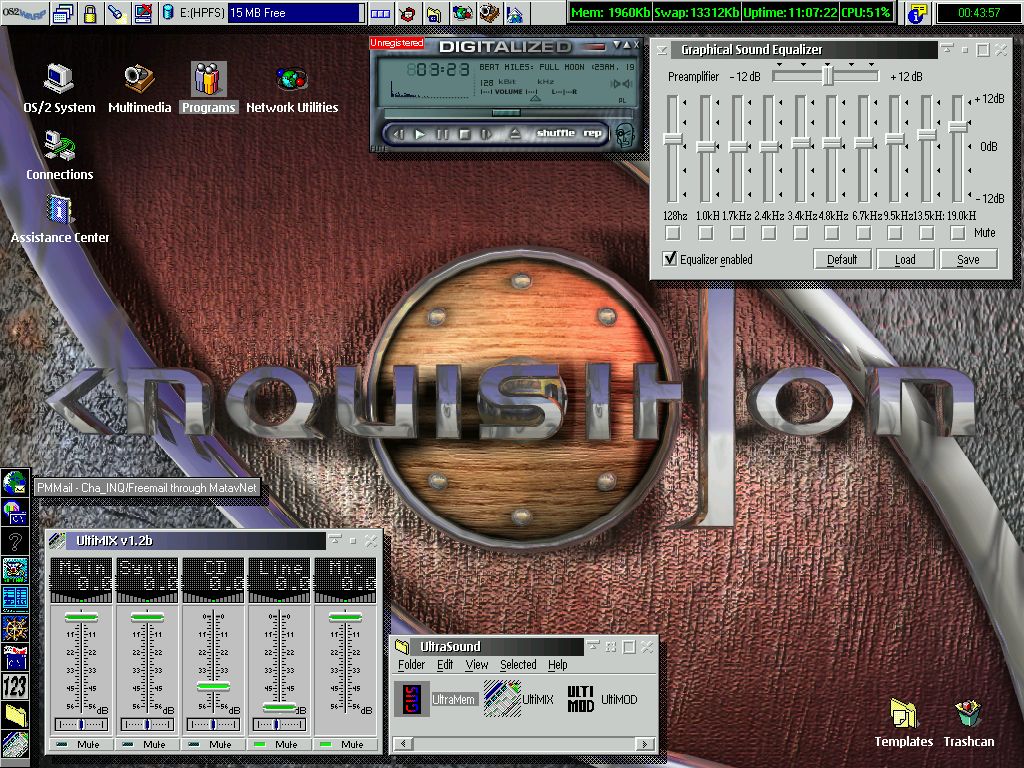The height and width of the screenshot is (768, 1024).
Task: Click the Default button in the equalizer
Action: pyautogui.click(x=842, y=259)
